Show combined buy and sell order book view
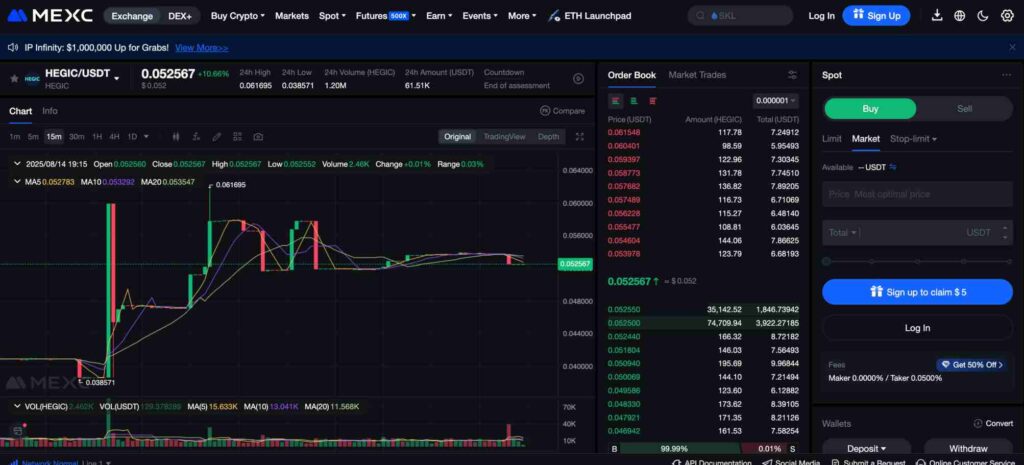 tap(616, 101)
